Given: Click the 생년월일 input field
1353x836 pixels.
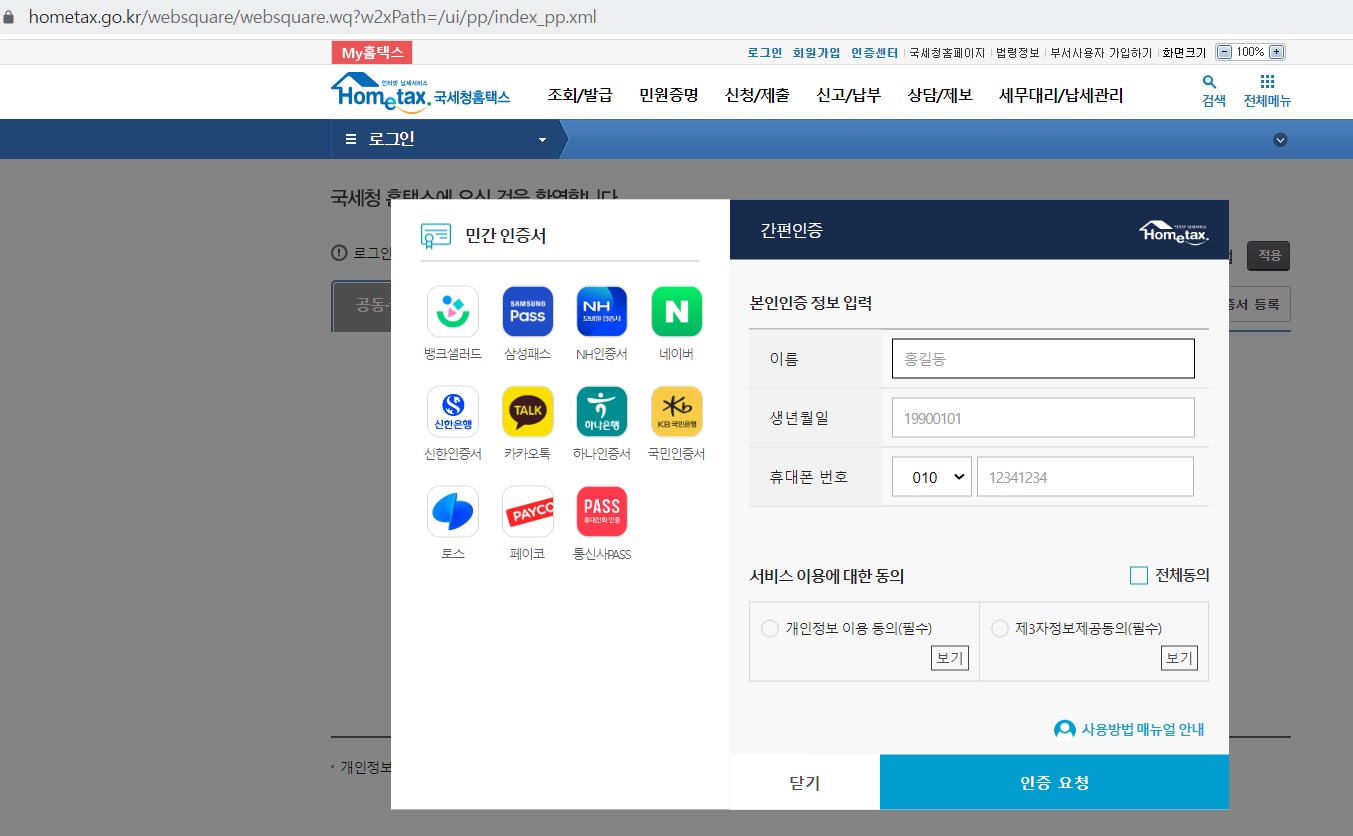Looking at the screenshot, I should [x=1043, y=418].
